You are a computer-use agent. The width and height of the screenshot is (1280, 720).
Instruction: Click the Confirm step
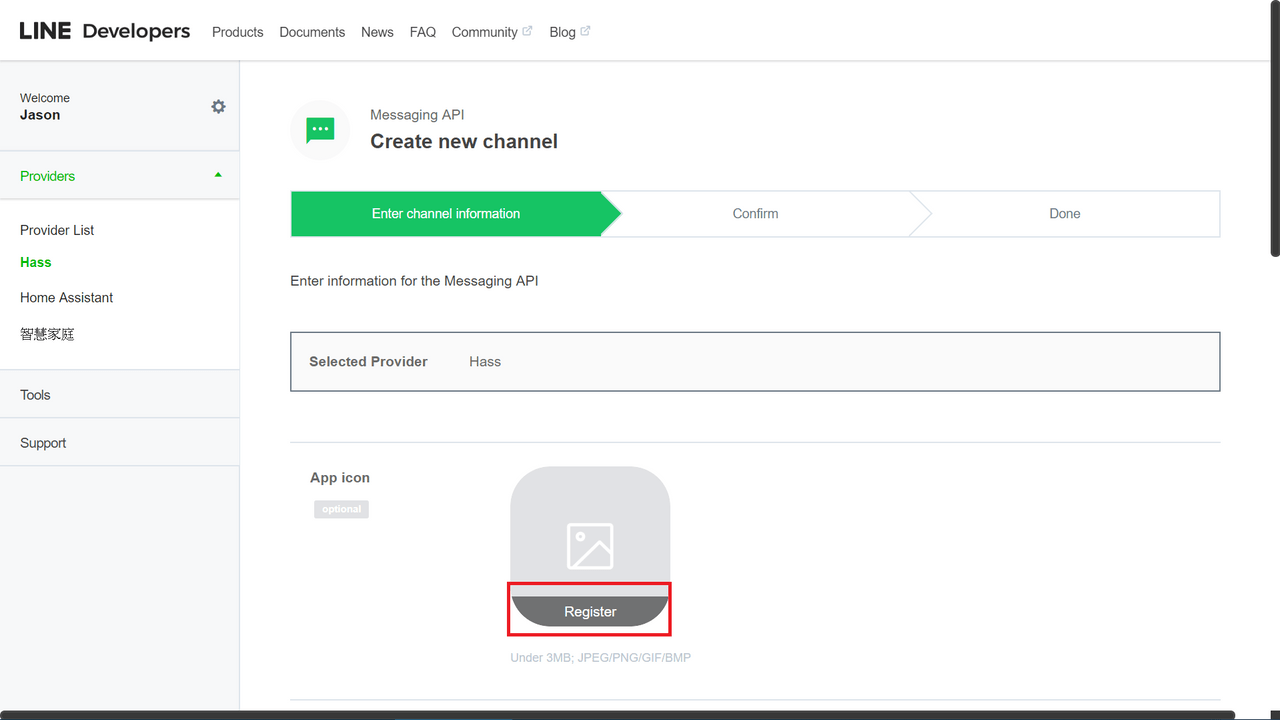point(755,213)
